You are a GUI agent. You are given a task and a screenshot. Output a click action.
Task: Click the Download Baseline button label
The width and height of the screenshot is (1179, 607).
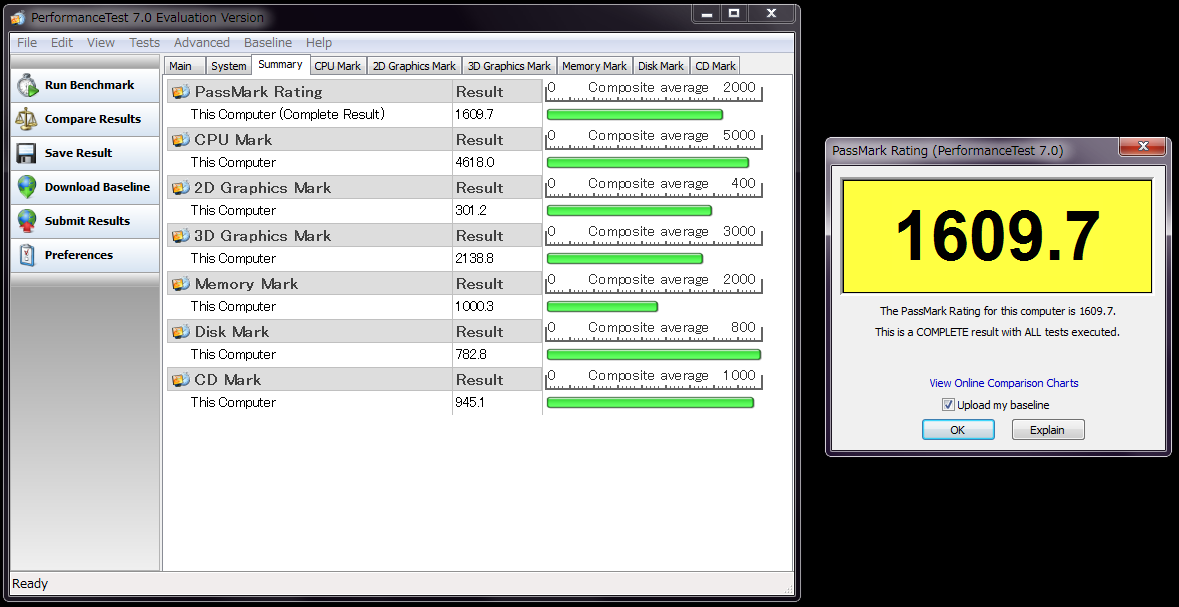click(x=97, y=187)
